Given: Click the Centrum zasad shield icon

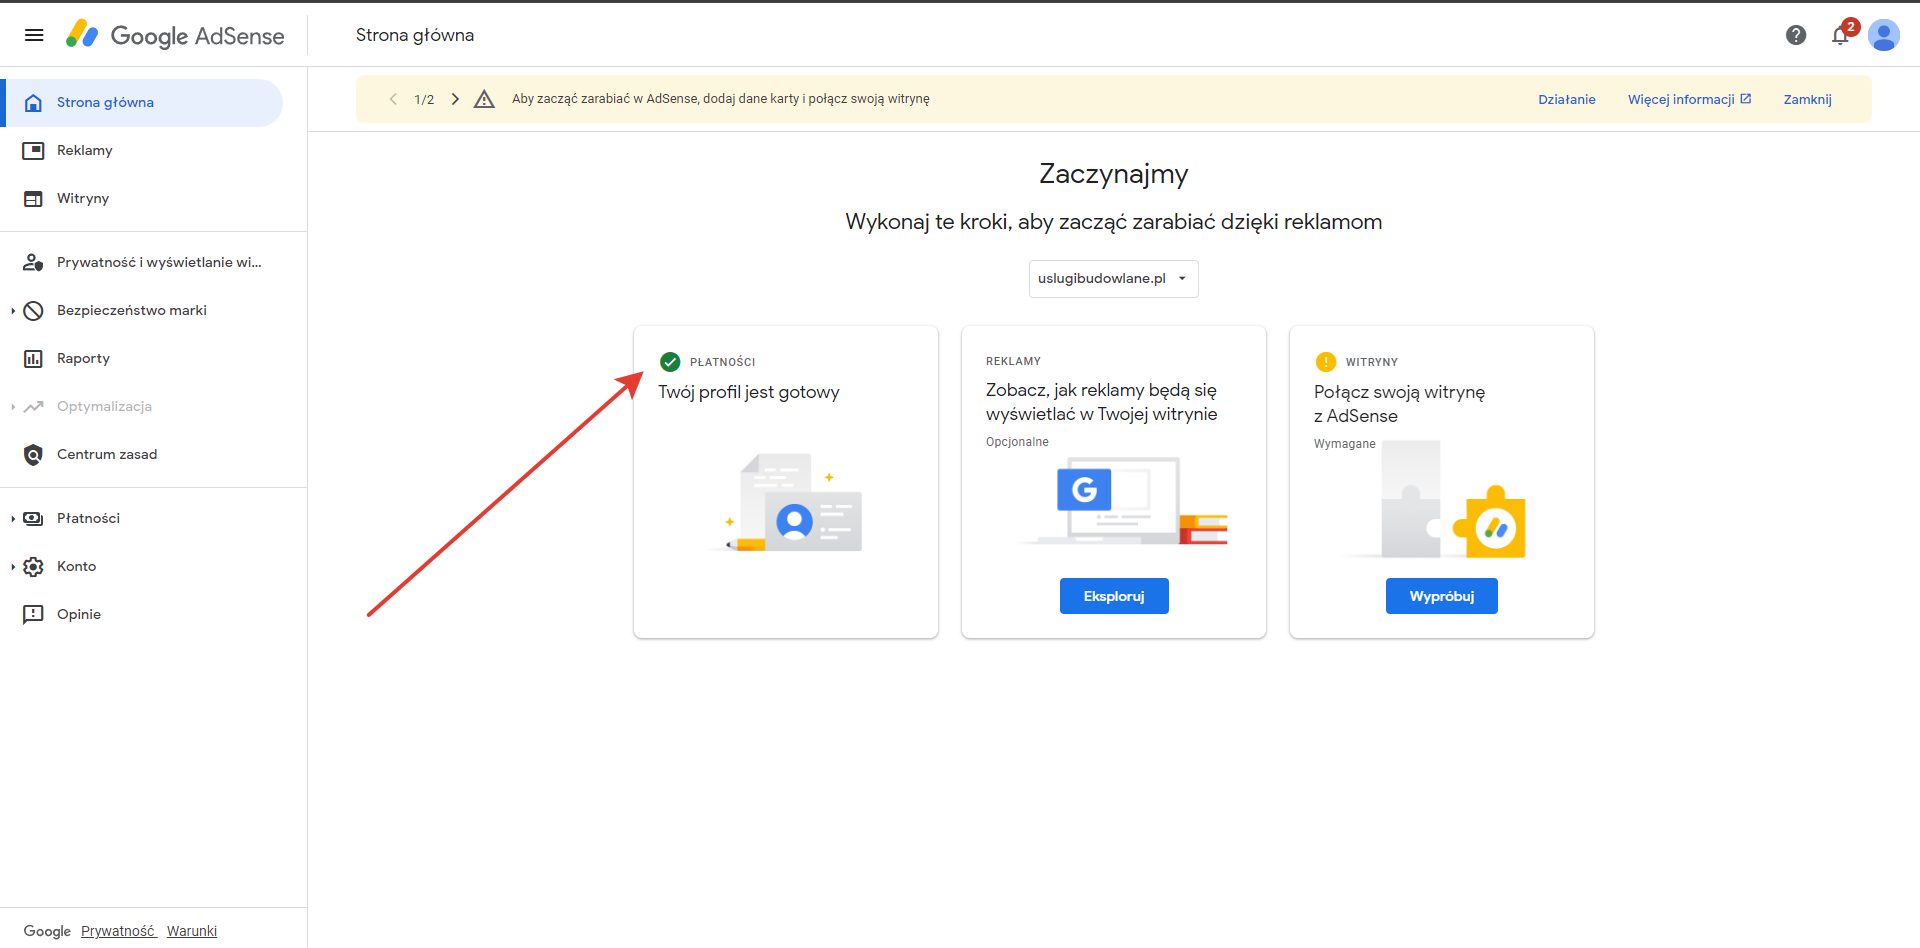Looking at the screenshot, I should click(33, 455).
